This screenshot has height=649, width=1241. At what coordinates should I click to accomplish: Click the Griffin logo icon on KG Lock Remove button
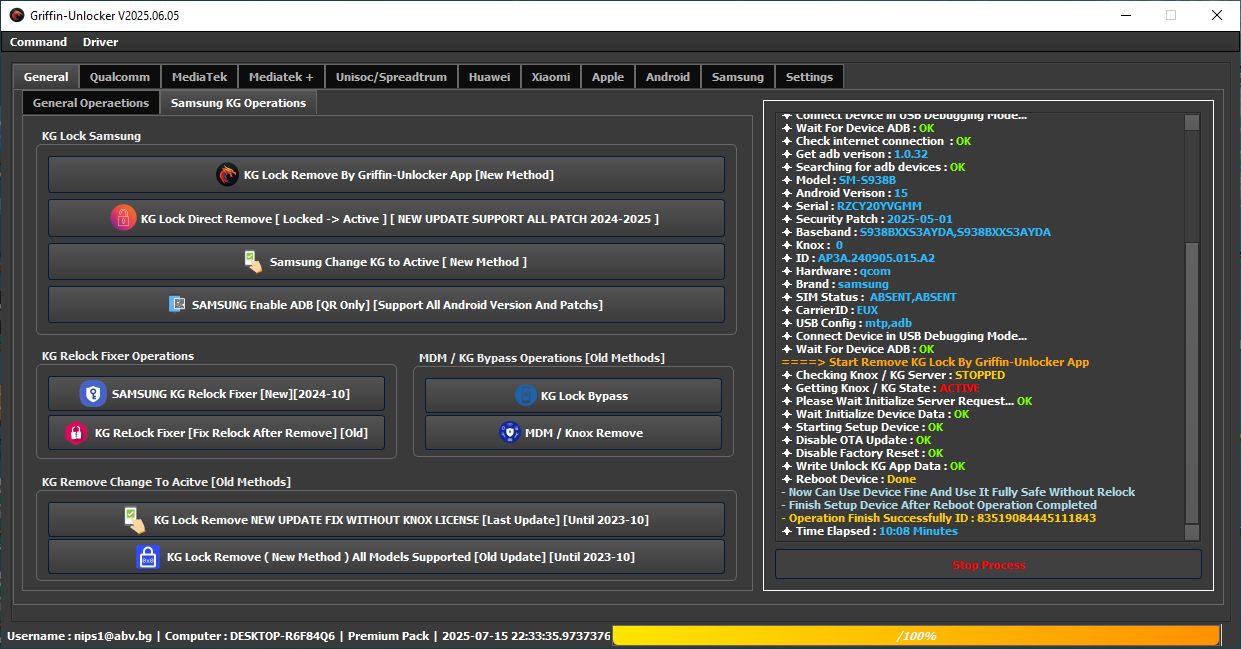[x=228, y=175]
